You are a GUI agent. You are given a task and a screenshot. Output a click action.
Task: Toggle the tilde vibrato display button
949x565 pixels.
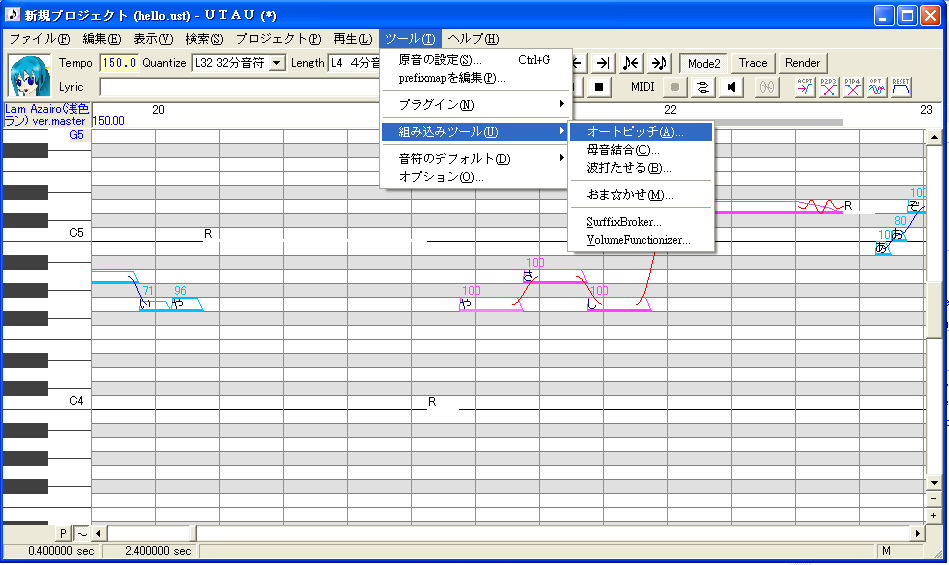[82, 534]
